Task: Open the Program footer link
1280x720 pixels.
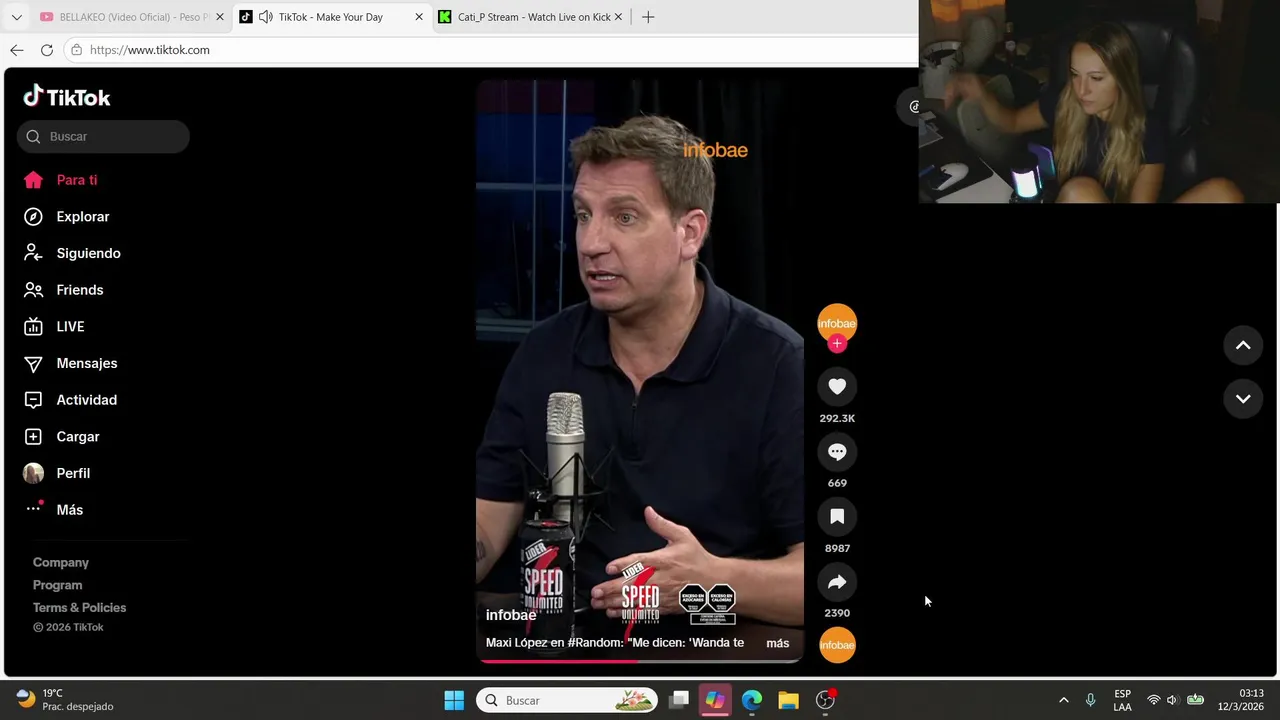Action: point(57,585)
